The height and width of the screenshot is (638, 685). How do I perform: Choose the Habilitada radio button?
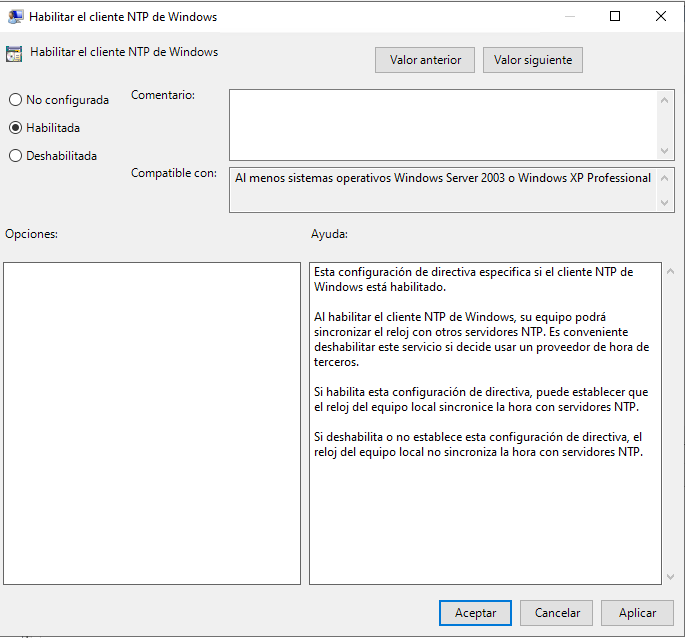tap(15, 128)
